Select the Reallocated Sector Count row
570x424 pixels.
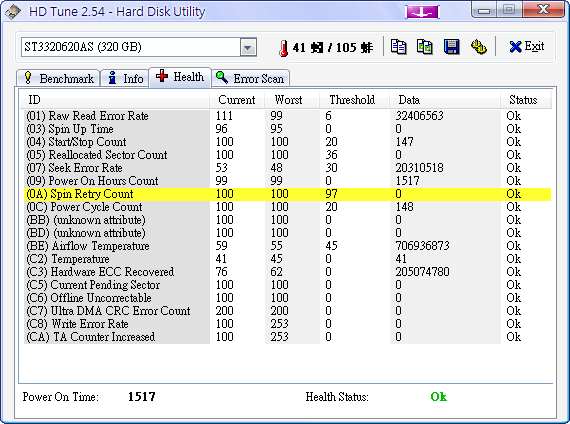pyautogui.click(x=288, y=155)
